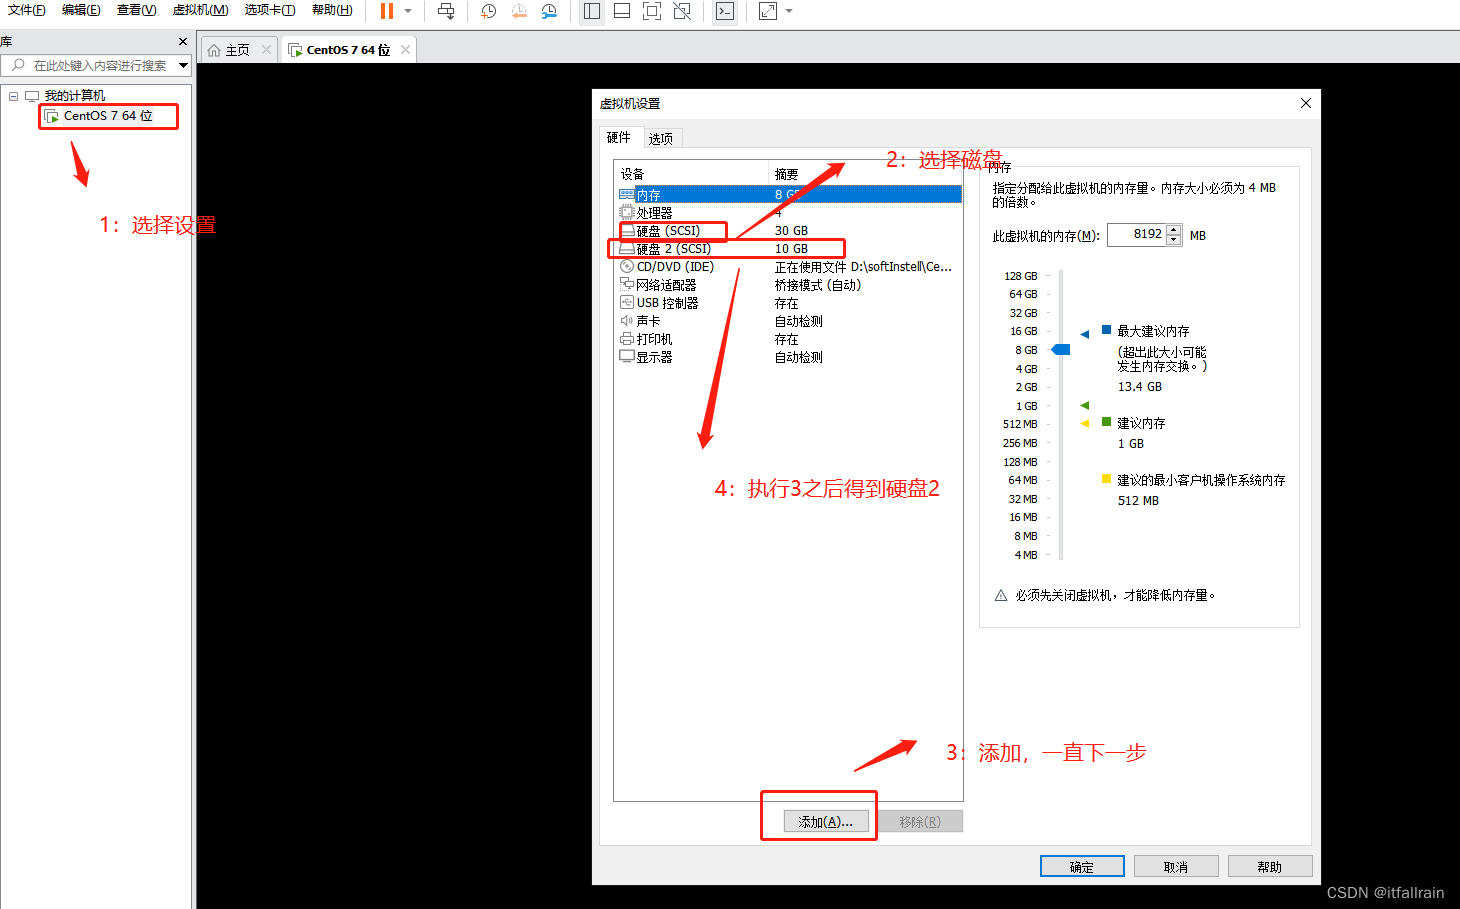Collapse the 我的计算机 tree node
The width and height of the screenshot is (1460, 909).
13,96
